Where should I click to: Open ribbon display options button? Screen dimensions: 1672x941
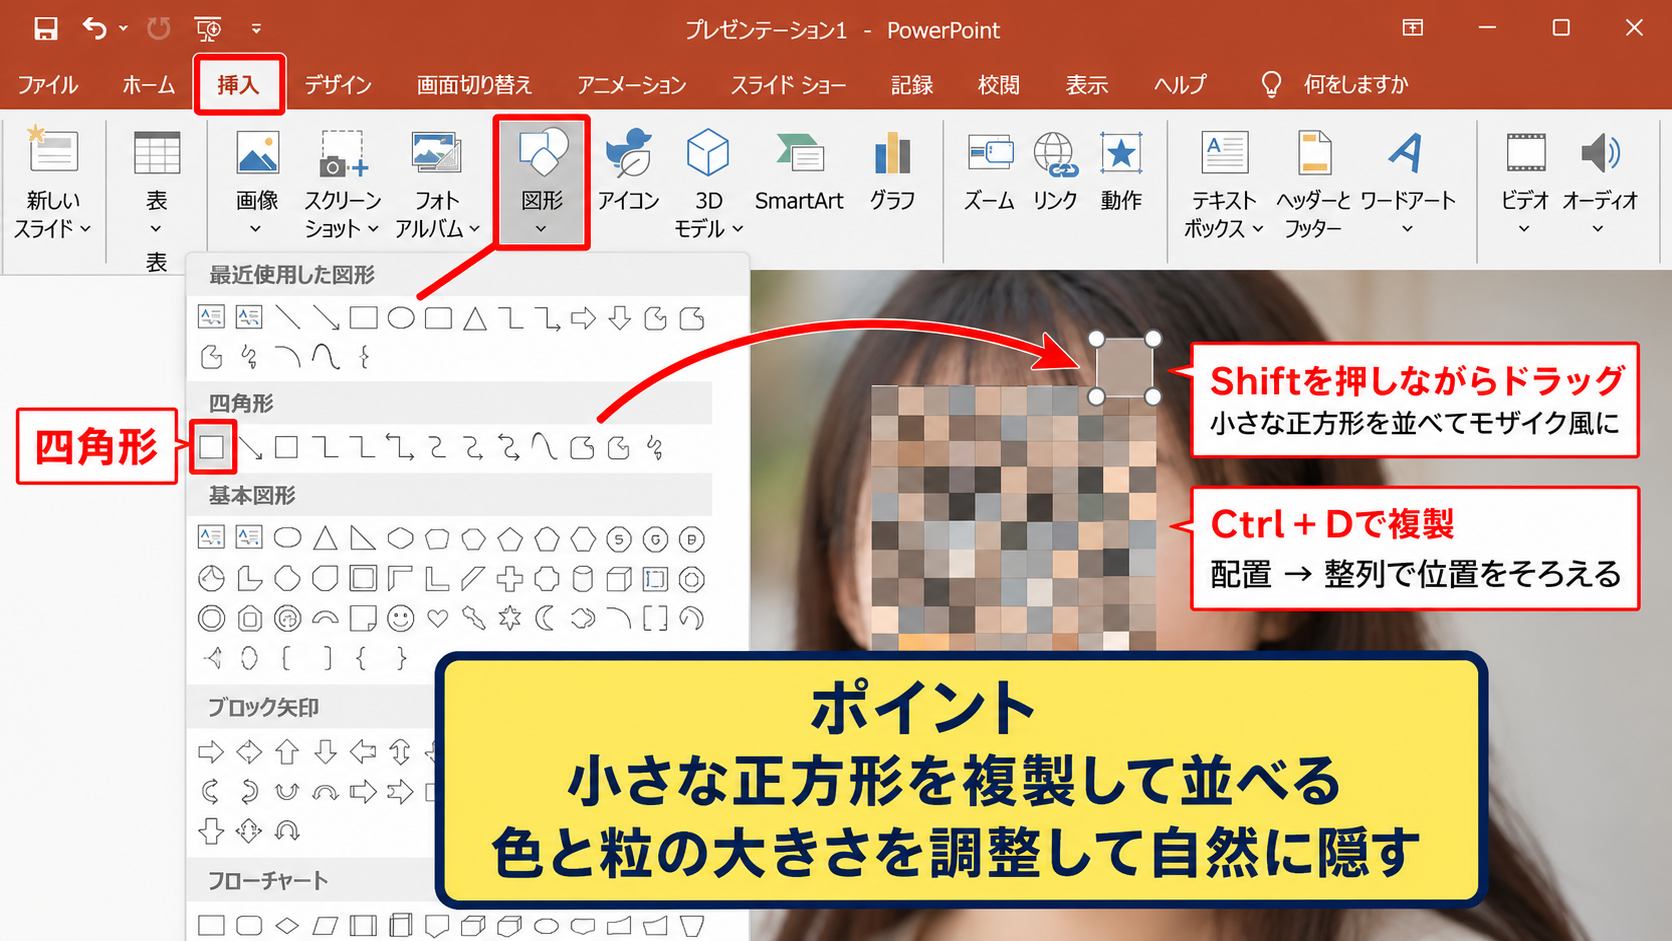(x=1412, y=28)
